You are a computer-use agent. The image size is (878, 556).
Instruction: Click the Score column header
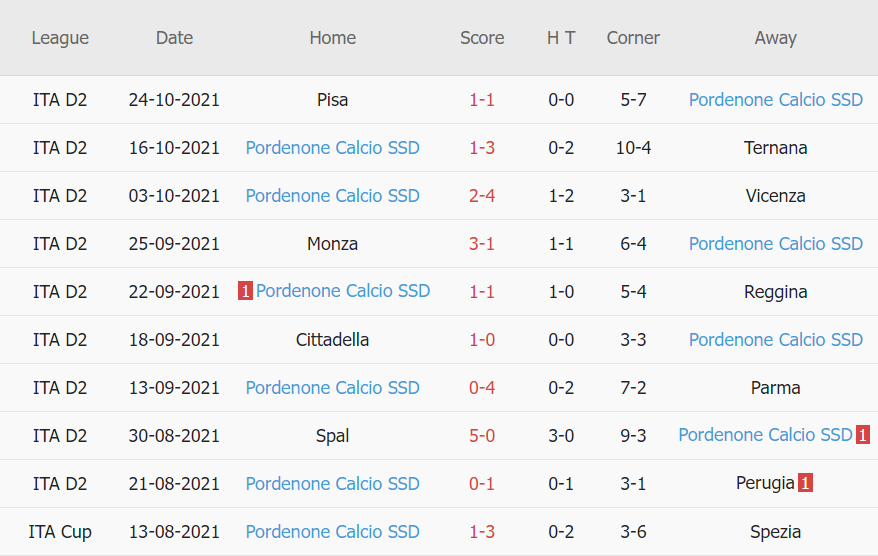tap(482, 38)
